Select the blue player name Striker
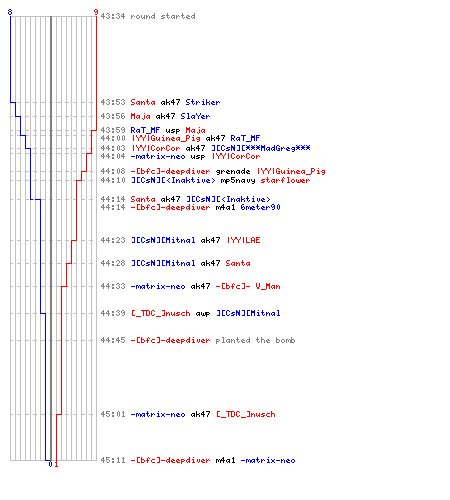This screenshot has width=450, height=500. click(203, 102)
